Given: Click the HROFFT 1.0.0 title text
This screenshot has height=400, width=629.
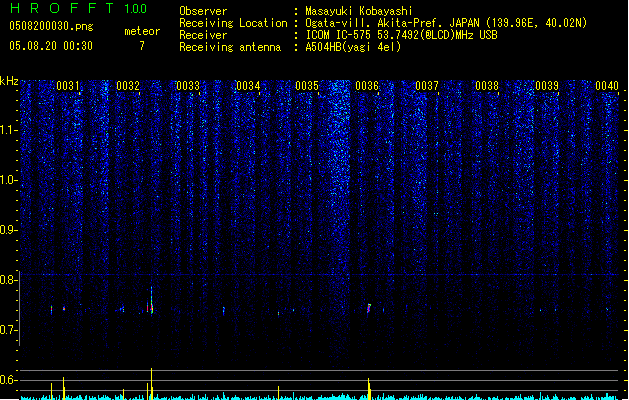Looking at the screenshot, I should [79, 8].
